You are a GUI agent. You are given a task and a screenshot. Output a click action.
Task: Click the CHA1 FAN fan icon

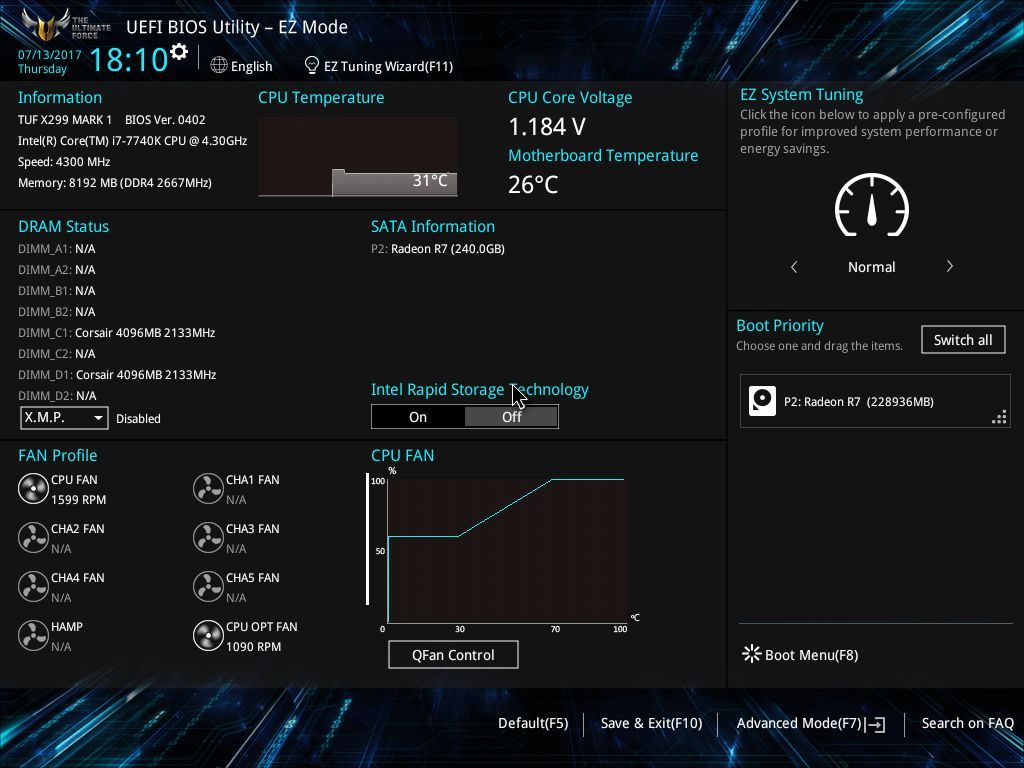(x=208, y=488)
